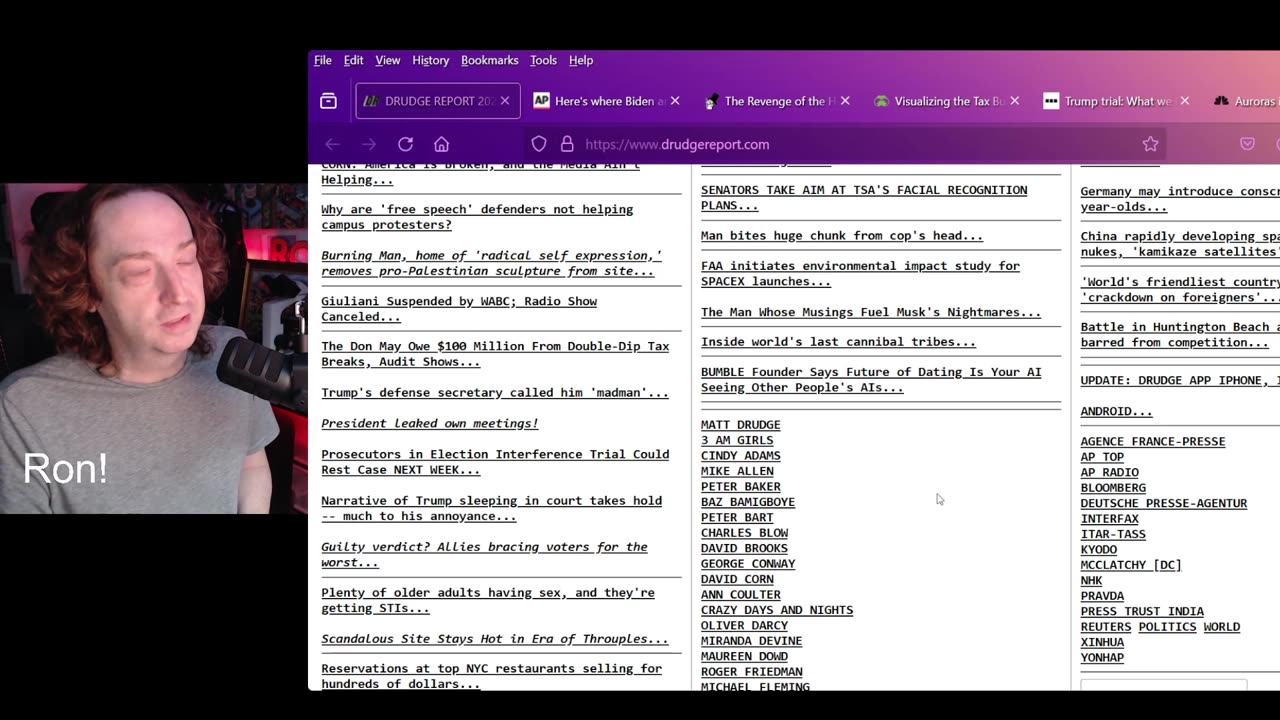Click the AGENCE FRANCE-PRESSE link
Screen dimensions: 1280x720
1153,441
